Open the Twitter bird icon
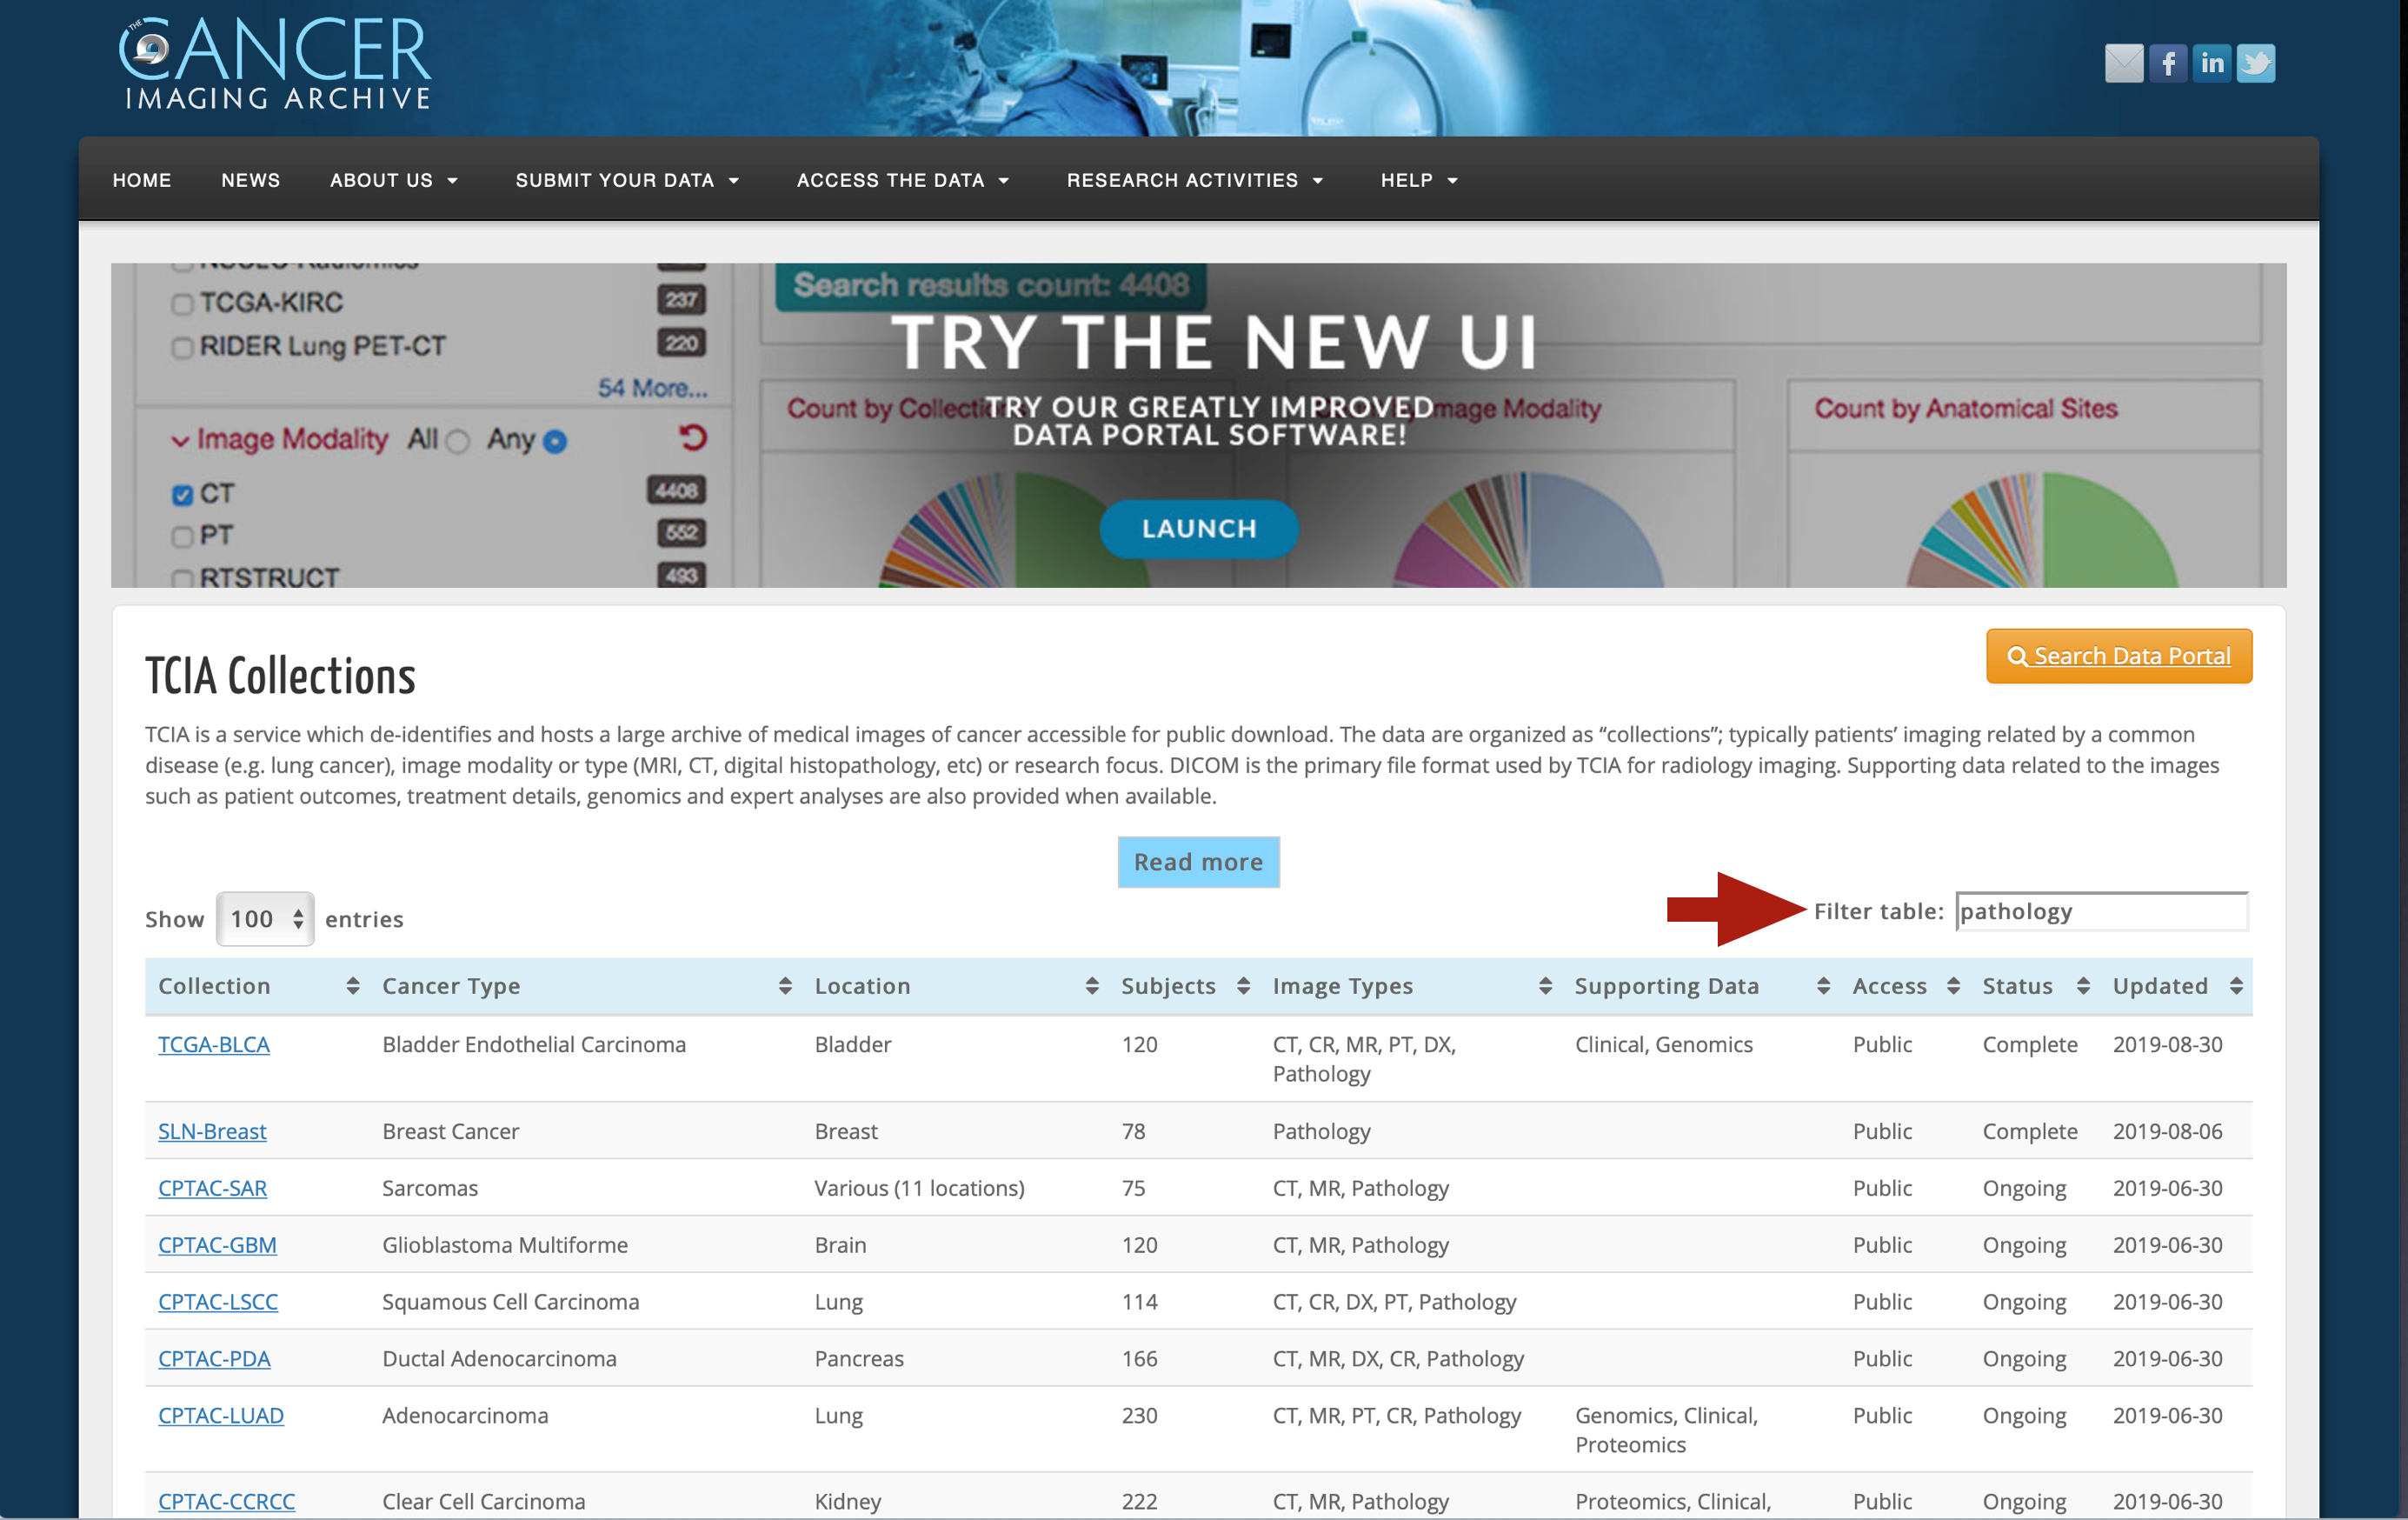The height and width of the screenshot is (1520, 2408). 2255,63
